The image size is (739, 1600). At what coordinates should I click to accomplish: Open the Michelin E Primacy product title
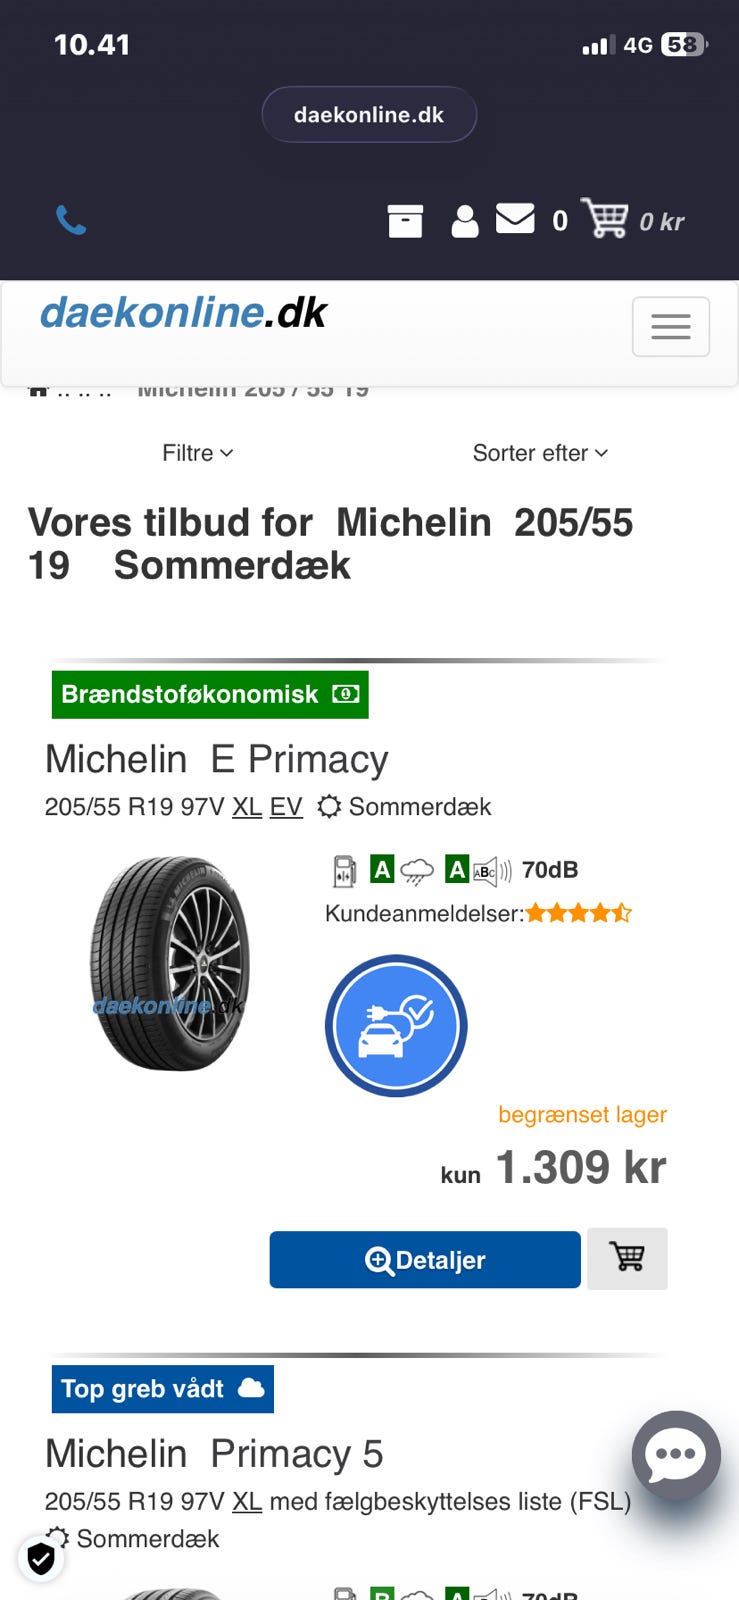coord(217,759)
